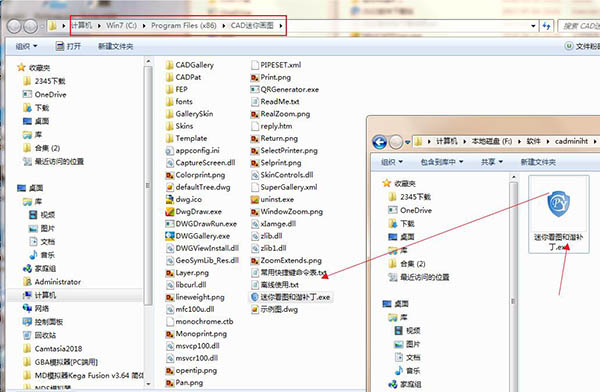Select the QRGenerator.exe file
This screenshot has width=600, height=392.
coord(285,89)
